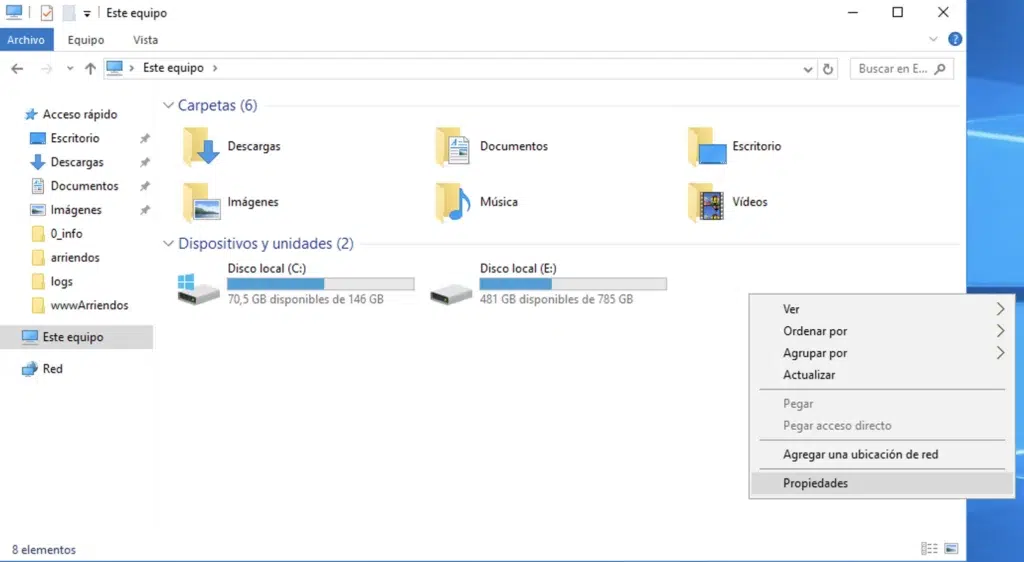Refresh the address bar location

[x=827, y=69]
